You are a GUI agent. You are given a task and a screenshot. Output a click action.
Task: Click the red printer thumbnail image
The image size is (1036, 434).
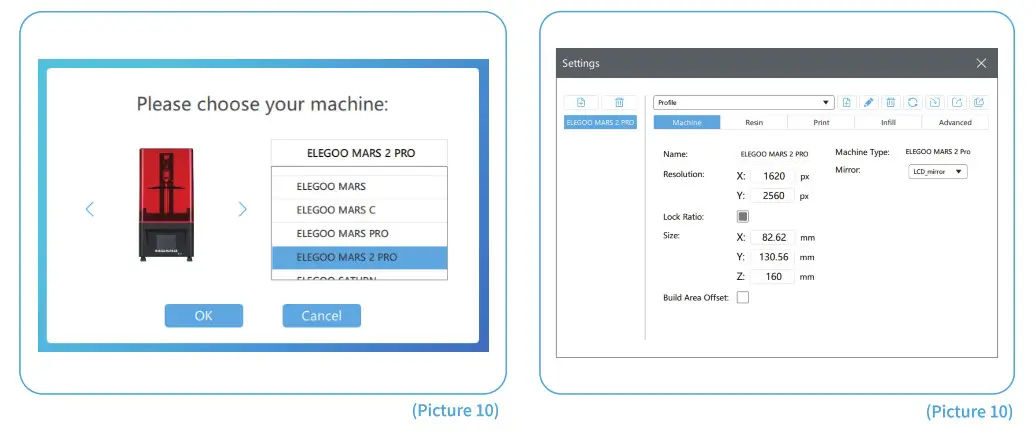(166, 204)
